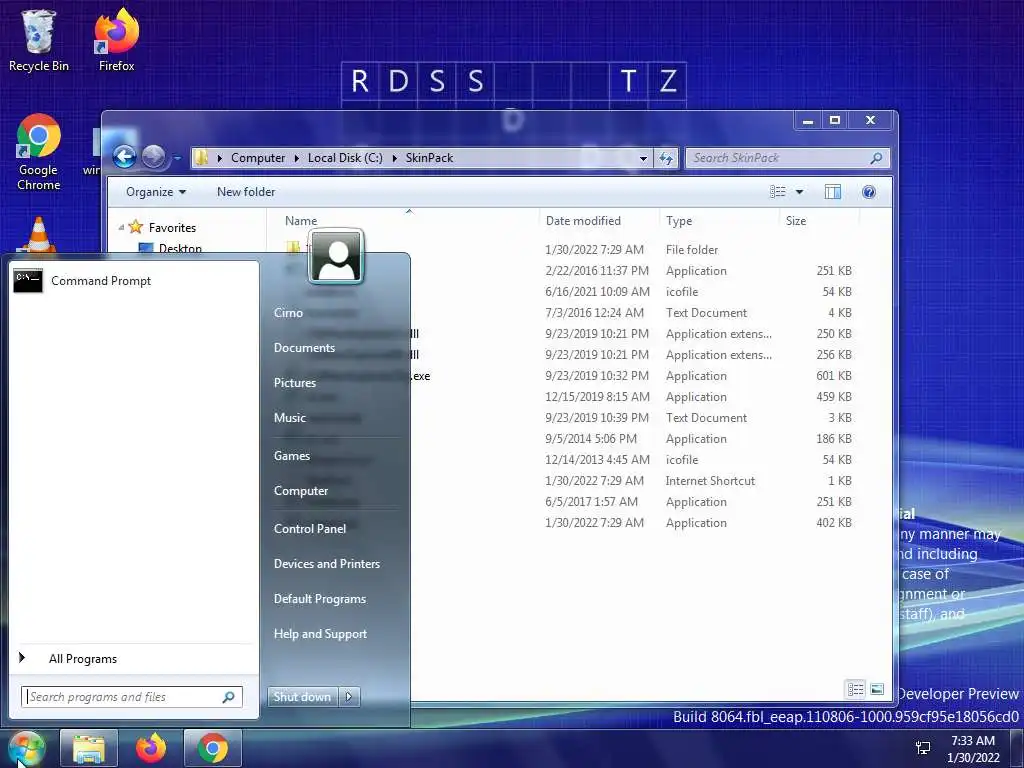Viewport: 1024px width, 768px height.
Task: Open Command Prompt from Start menu
Action: click(x=135, y=281)
